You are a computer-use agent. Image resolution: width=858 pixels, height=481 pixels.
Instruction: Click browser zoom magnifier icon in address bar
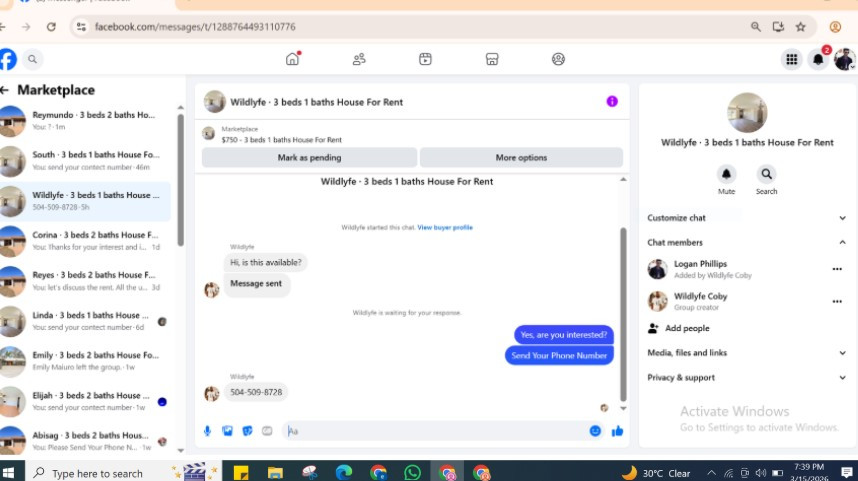click(756, 27)
